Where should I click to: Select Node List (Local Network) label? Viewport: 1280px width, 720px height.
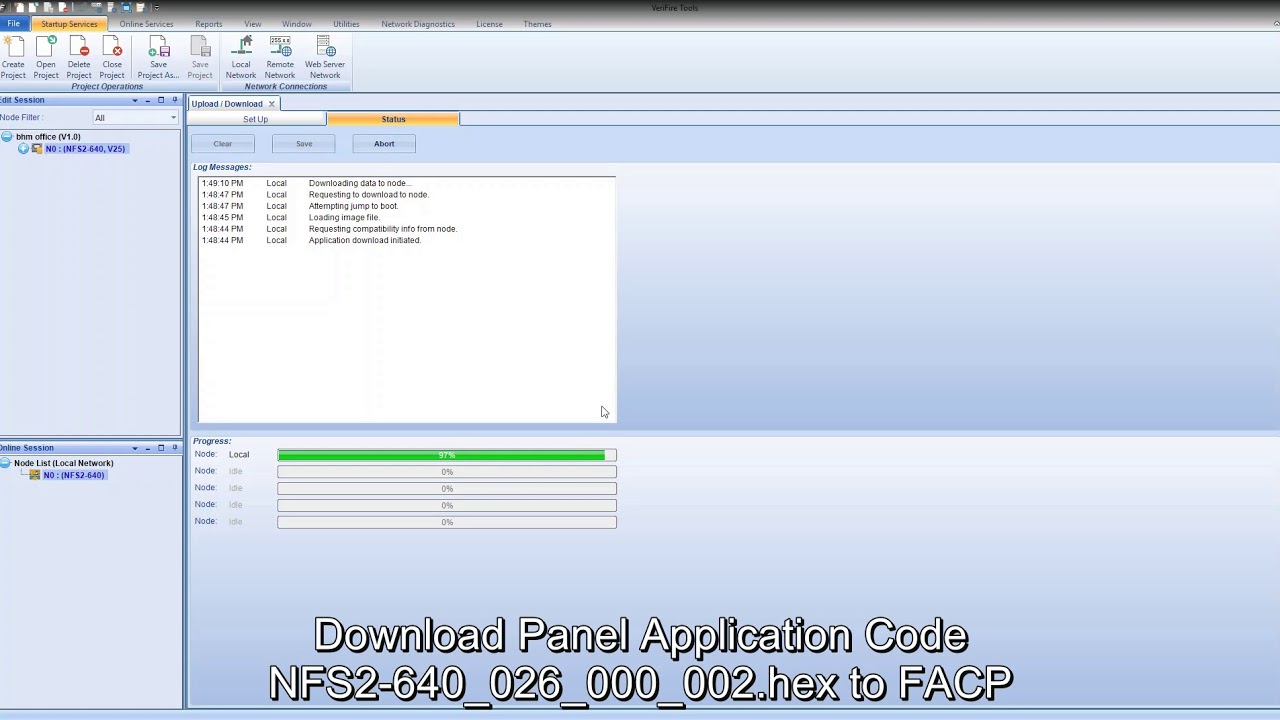(x=64, y=463)
